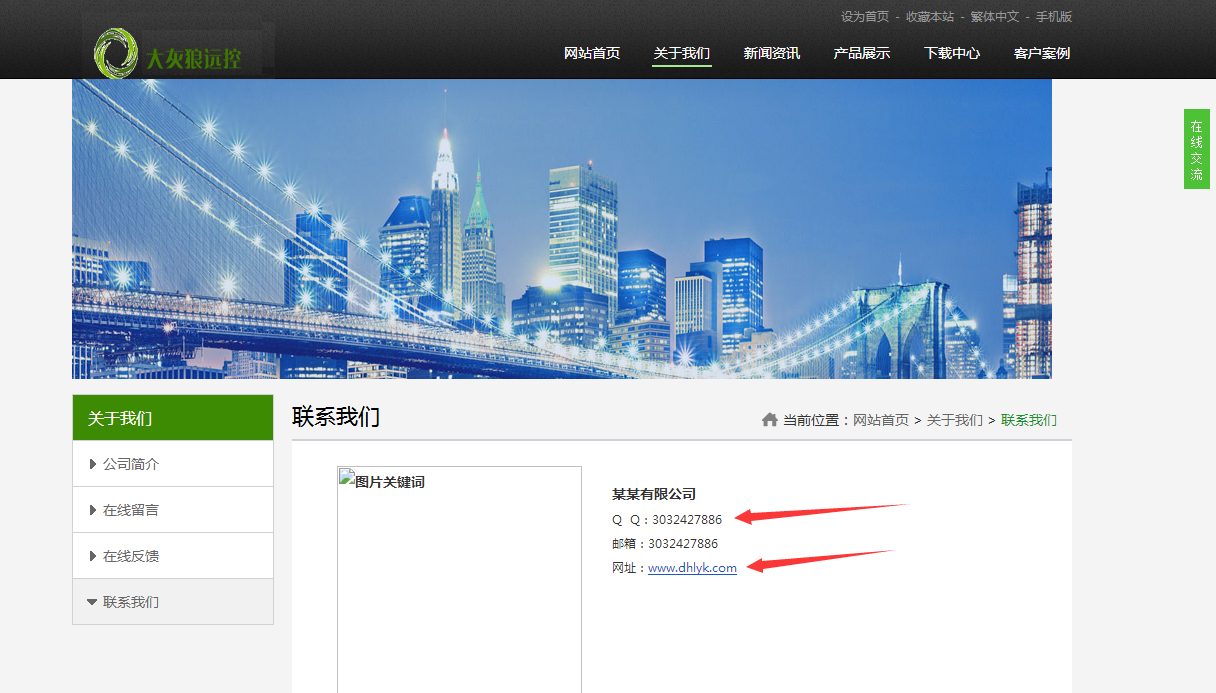Click the 设为首页 link

pos(858,16)
